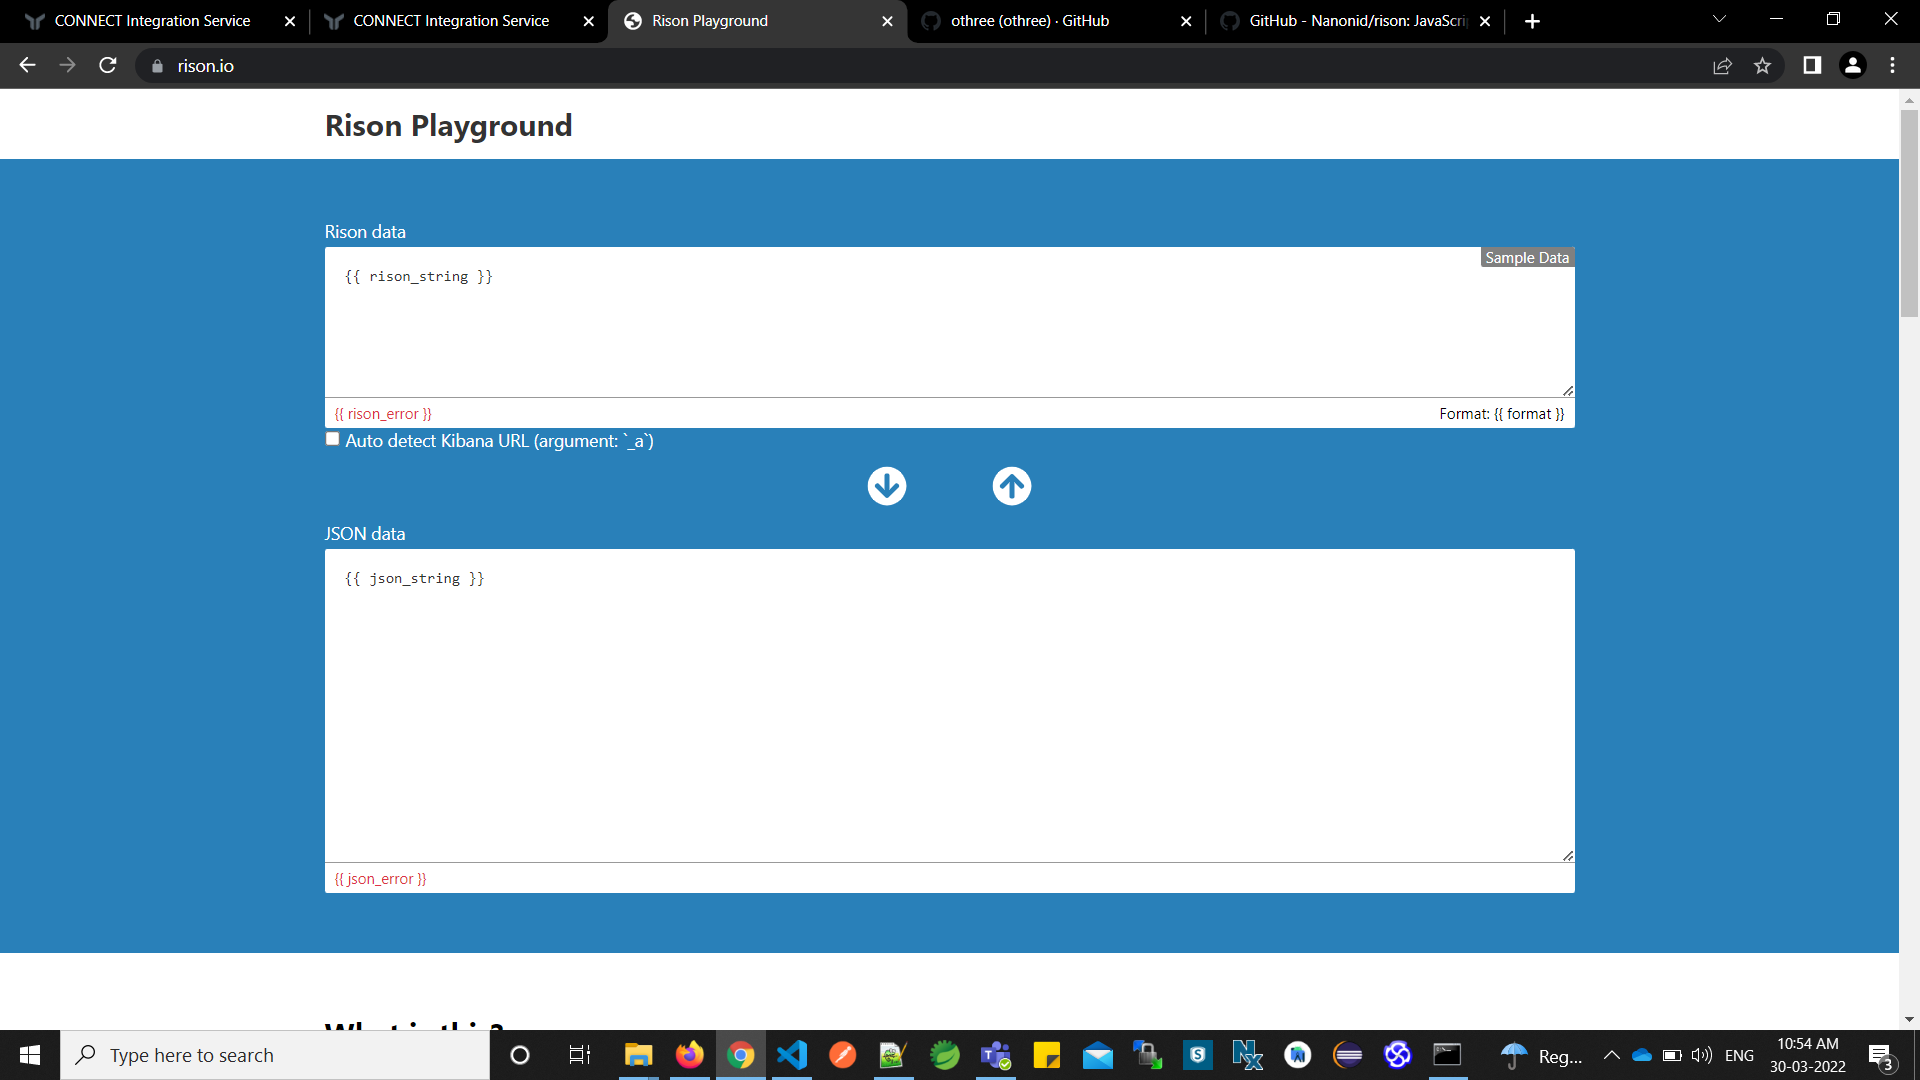This screenshot has height=1080, width=1920.
Task: Expand the tab search chevron
Action: point(1719,20)
